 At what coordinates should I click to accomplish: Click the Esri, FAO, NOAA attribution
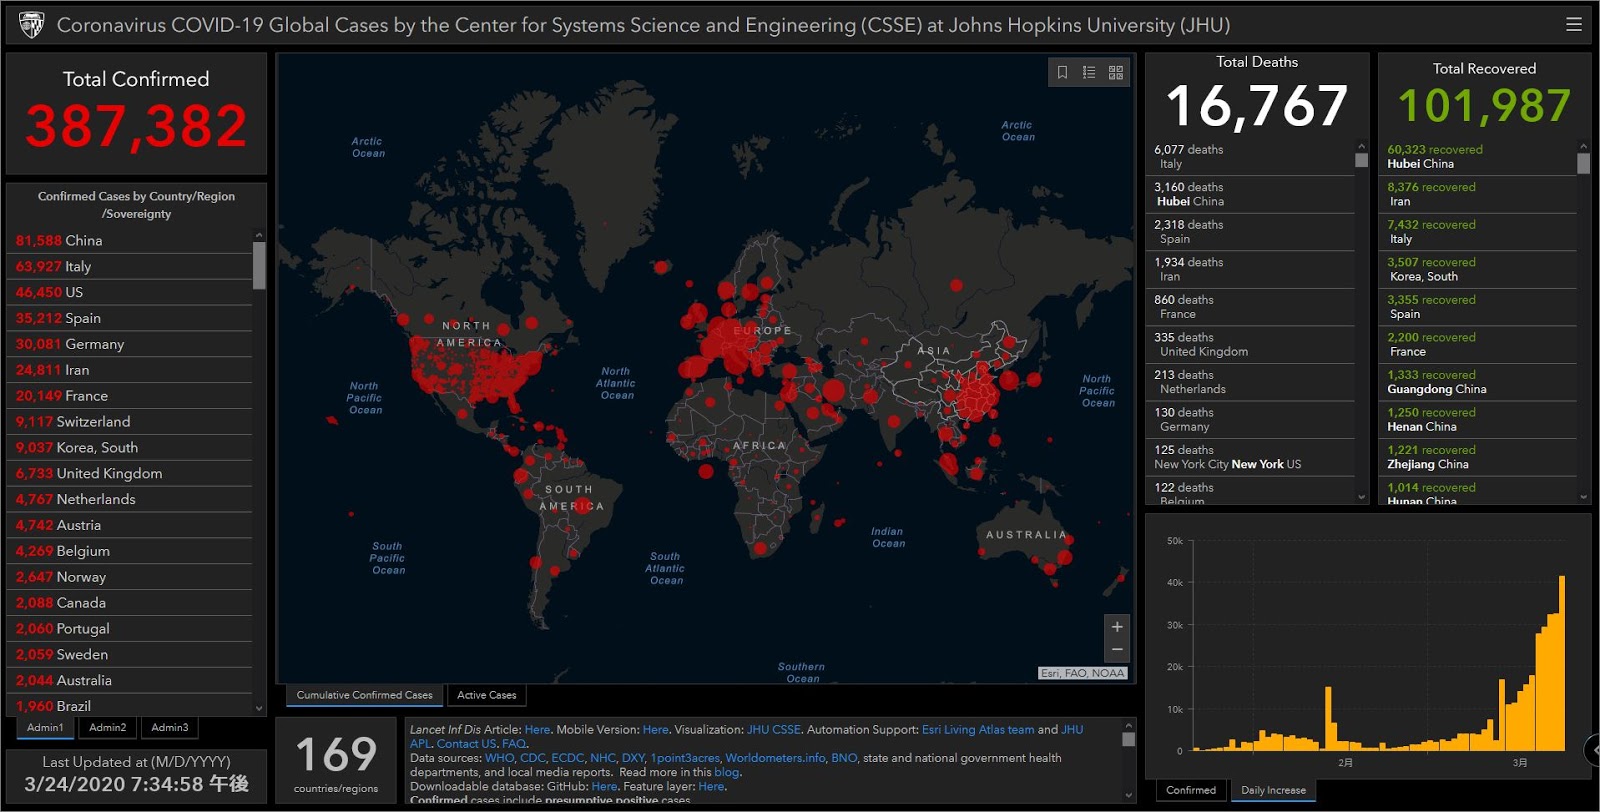pos(1083,673)
